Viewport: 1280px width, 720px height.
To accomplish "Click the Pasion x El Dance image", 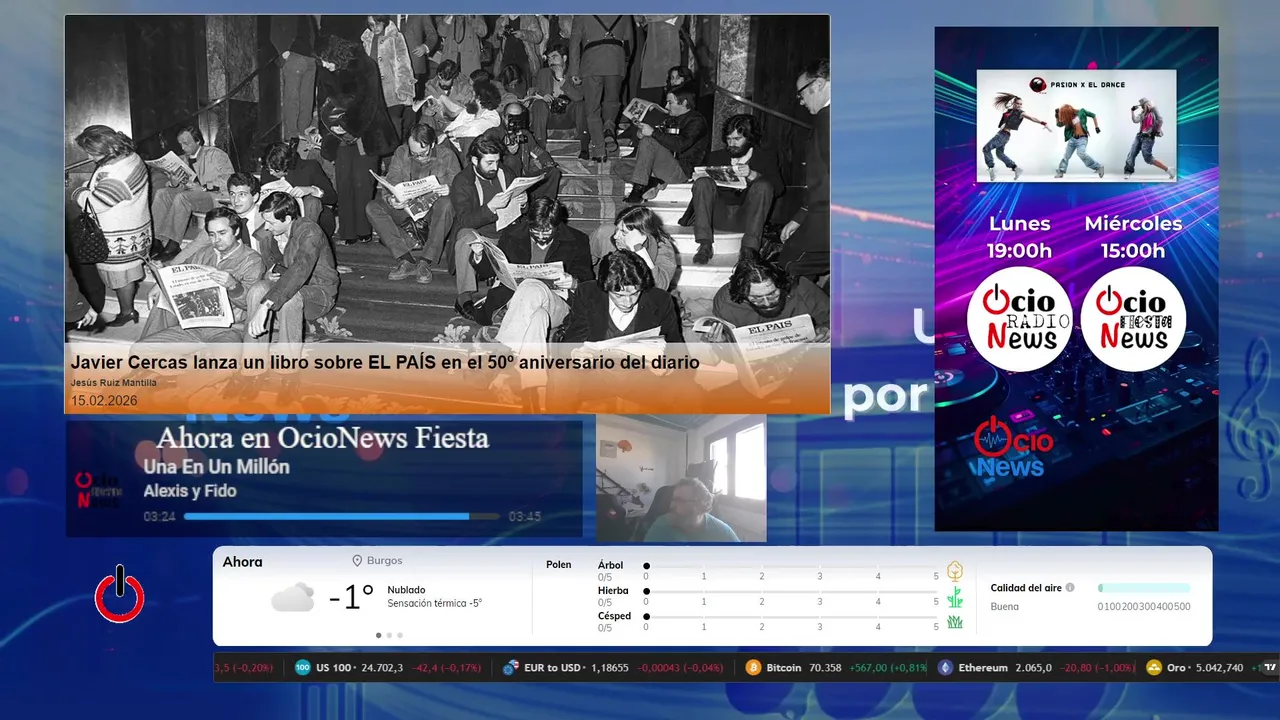I will 1076,125.
